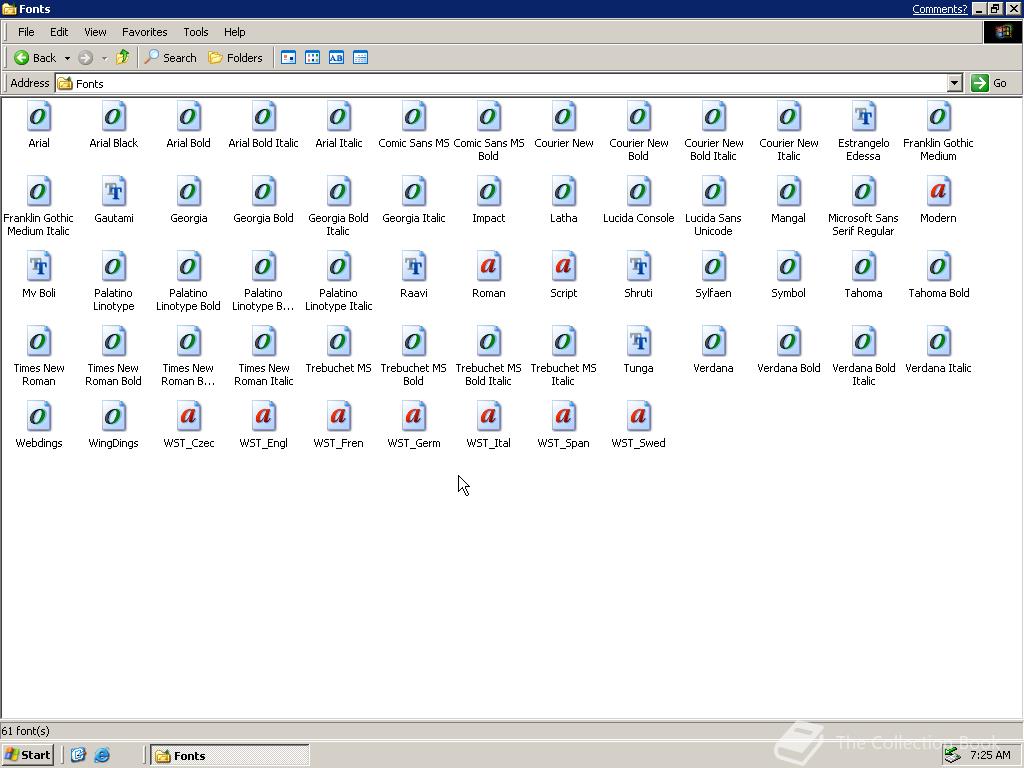This screenshot has height=768, width=1024.
Task: Toggle the Folders pane button
Action: click(235, 57)
